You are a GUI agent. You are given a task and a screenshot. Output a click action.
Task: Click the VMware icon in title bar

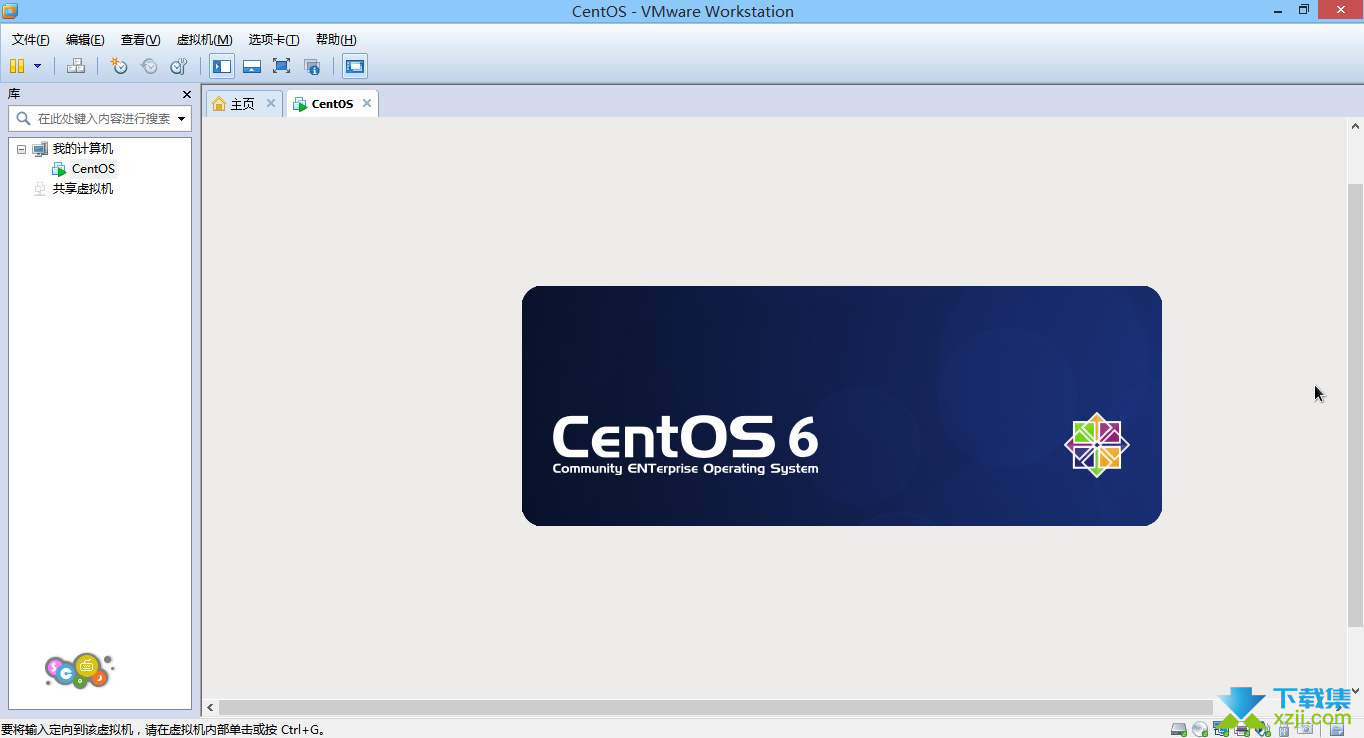[x=10, y=11]
